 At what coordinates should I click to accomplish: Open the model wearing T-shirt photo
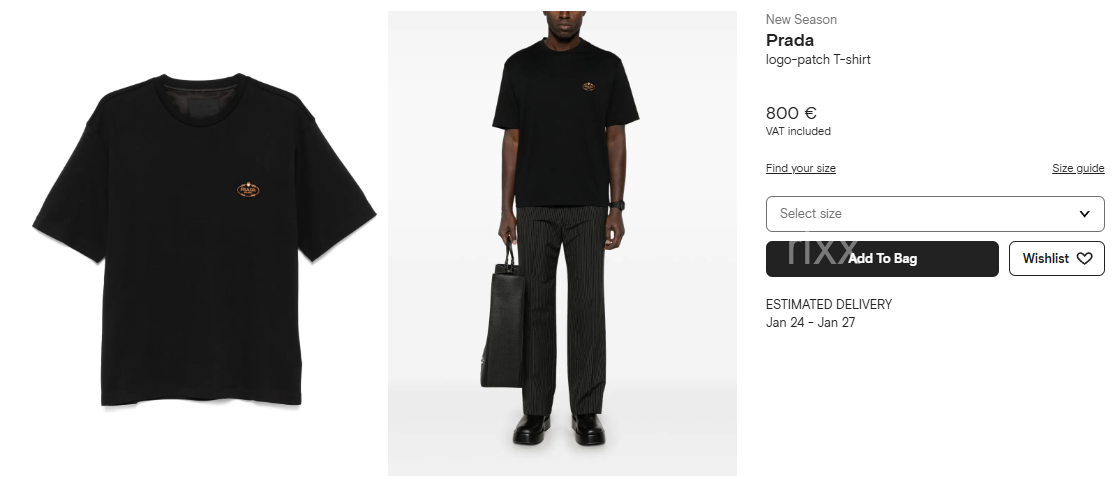[562, 243]
